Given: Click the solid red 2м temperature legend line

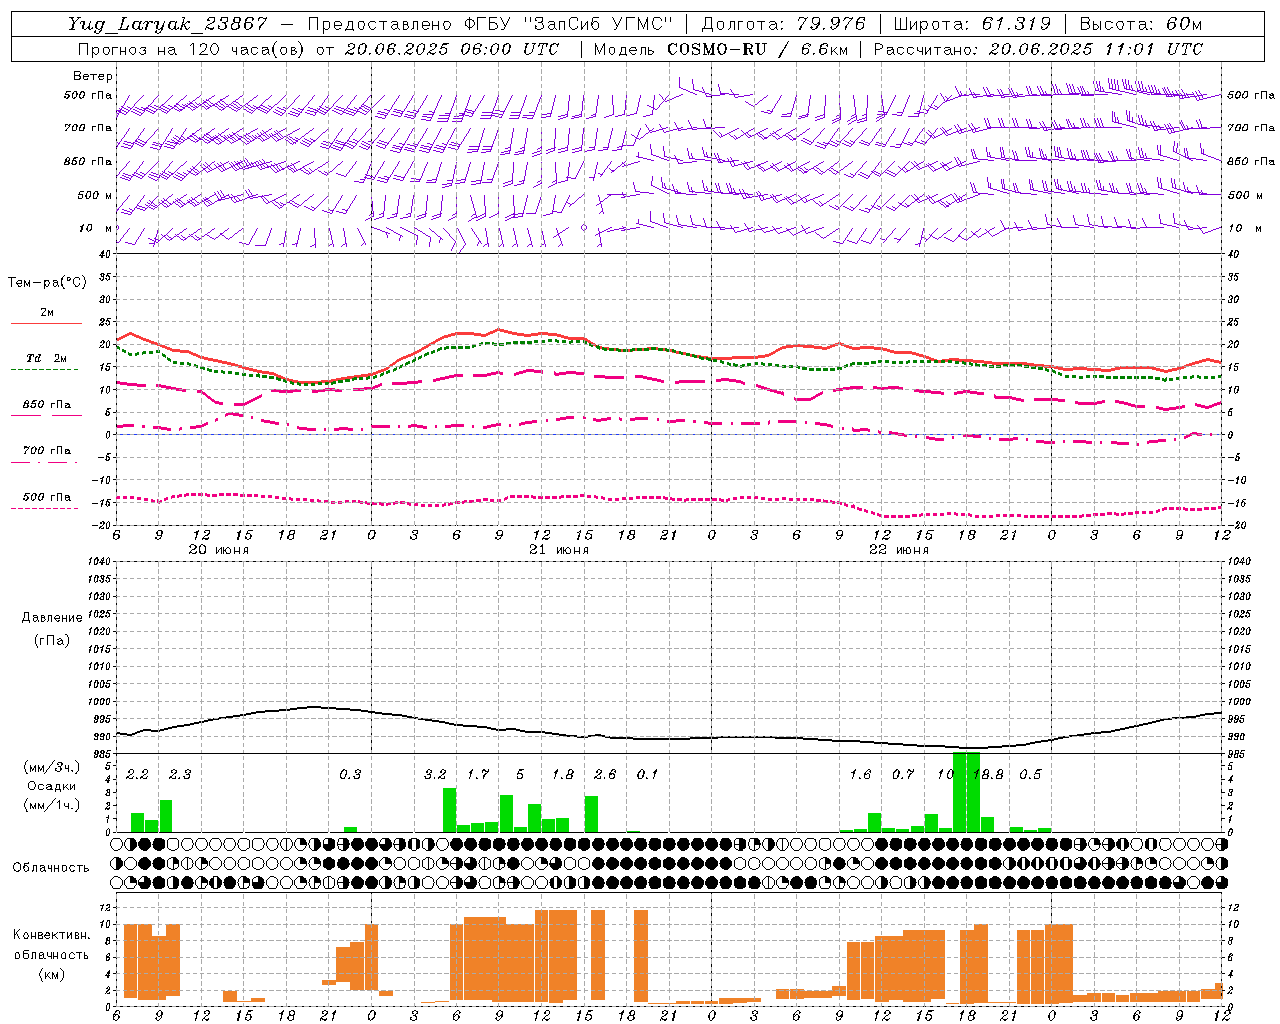Looking at the screenshot, I should point(46,324).
